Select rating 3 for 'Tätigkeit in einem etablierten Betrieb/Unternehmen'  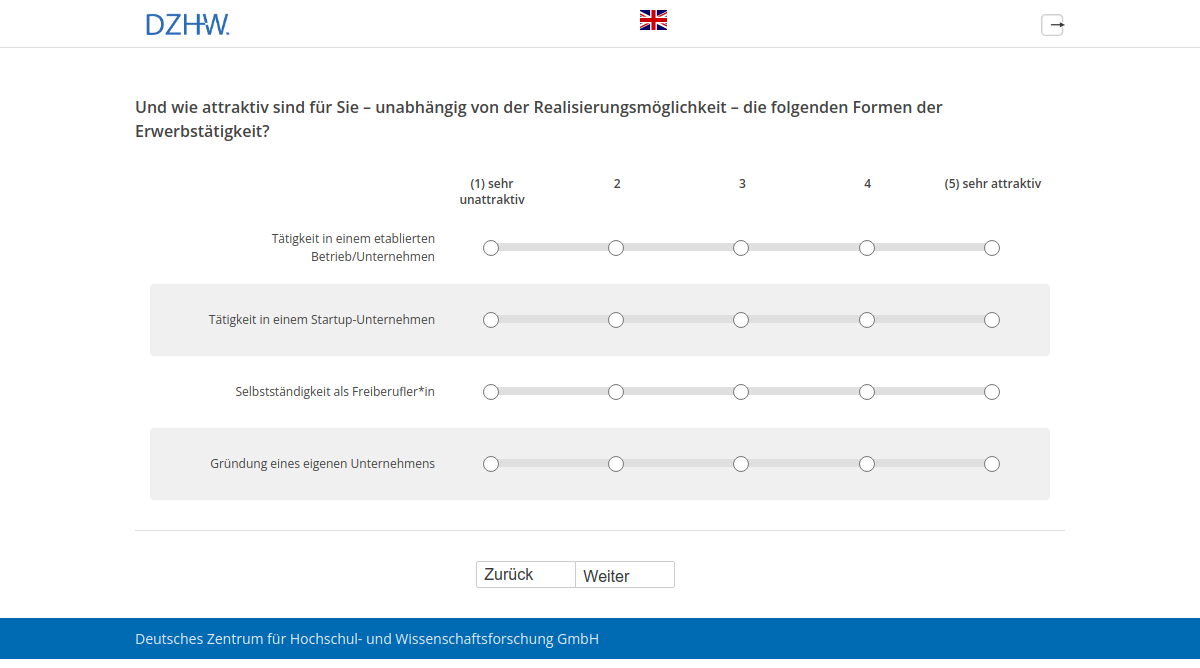point(741,247)
